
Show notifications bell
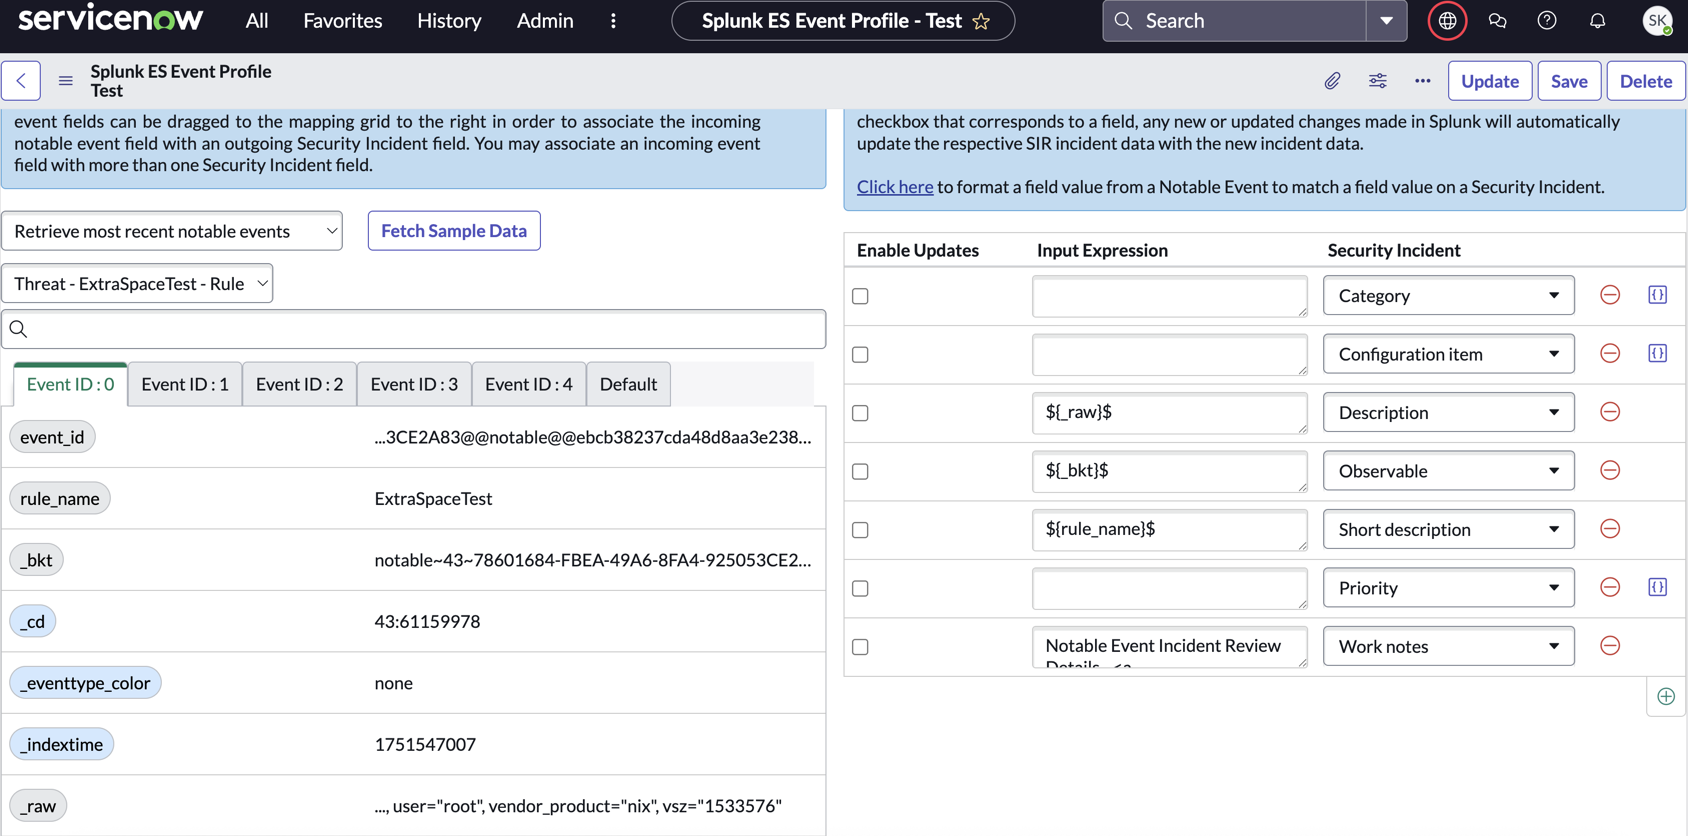coord(1597,21)
